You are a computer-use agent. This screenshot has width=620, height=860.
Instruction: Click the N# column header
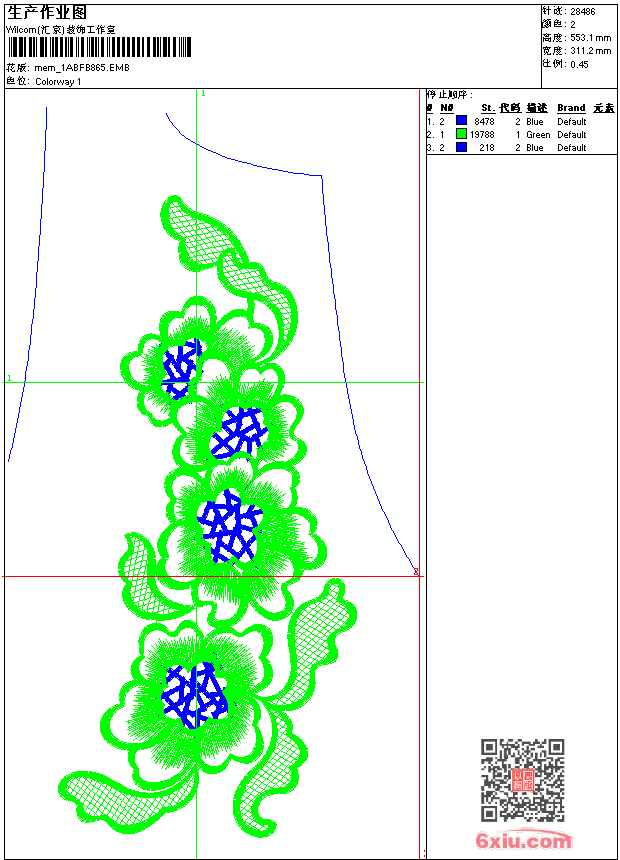(447, 108)
